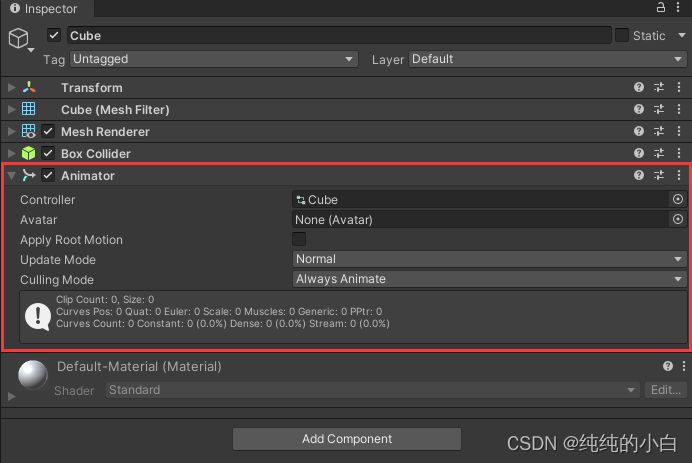Enable the Static checkbox

point(622,35)
